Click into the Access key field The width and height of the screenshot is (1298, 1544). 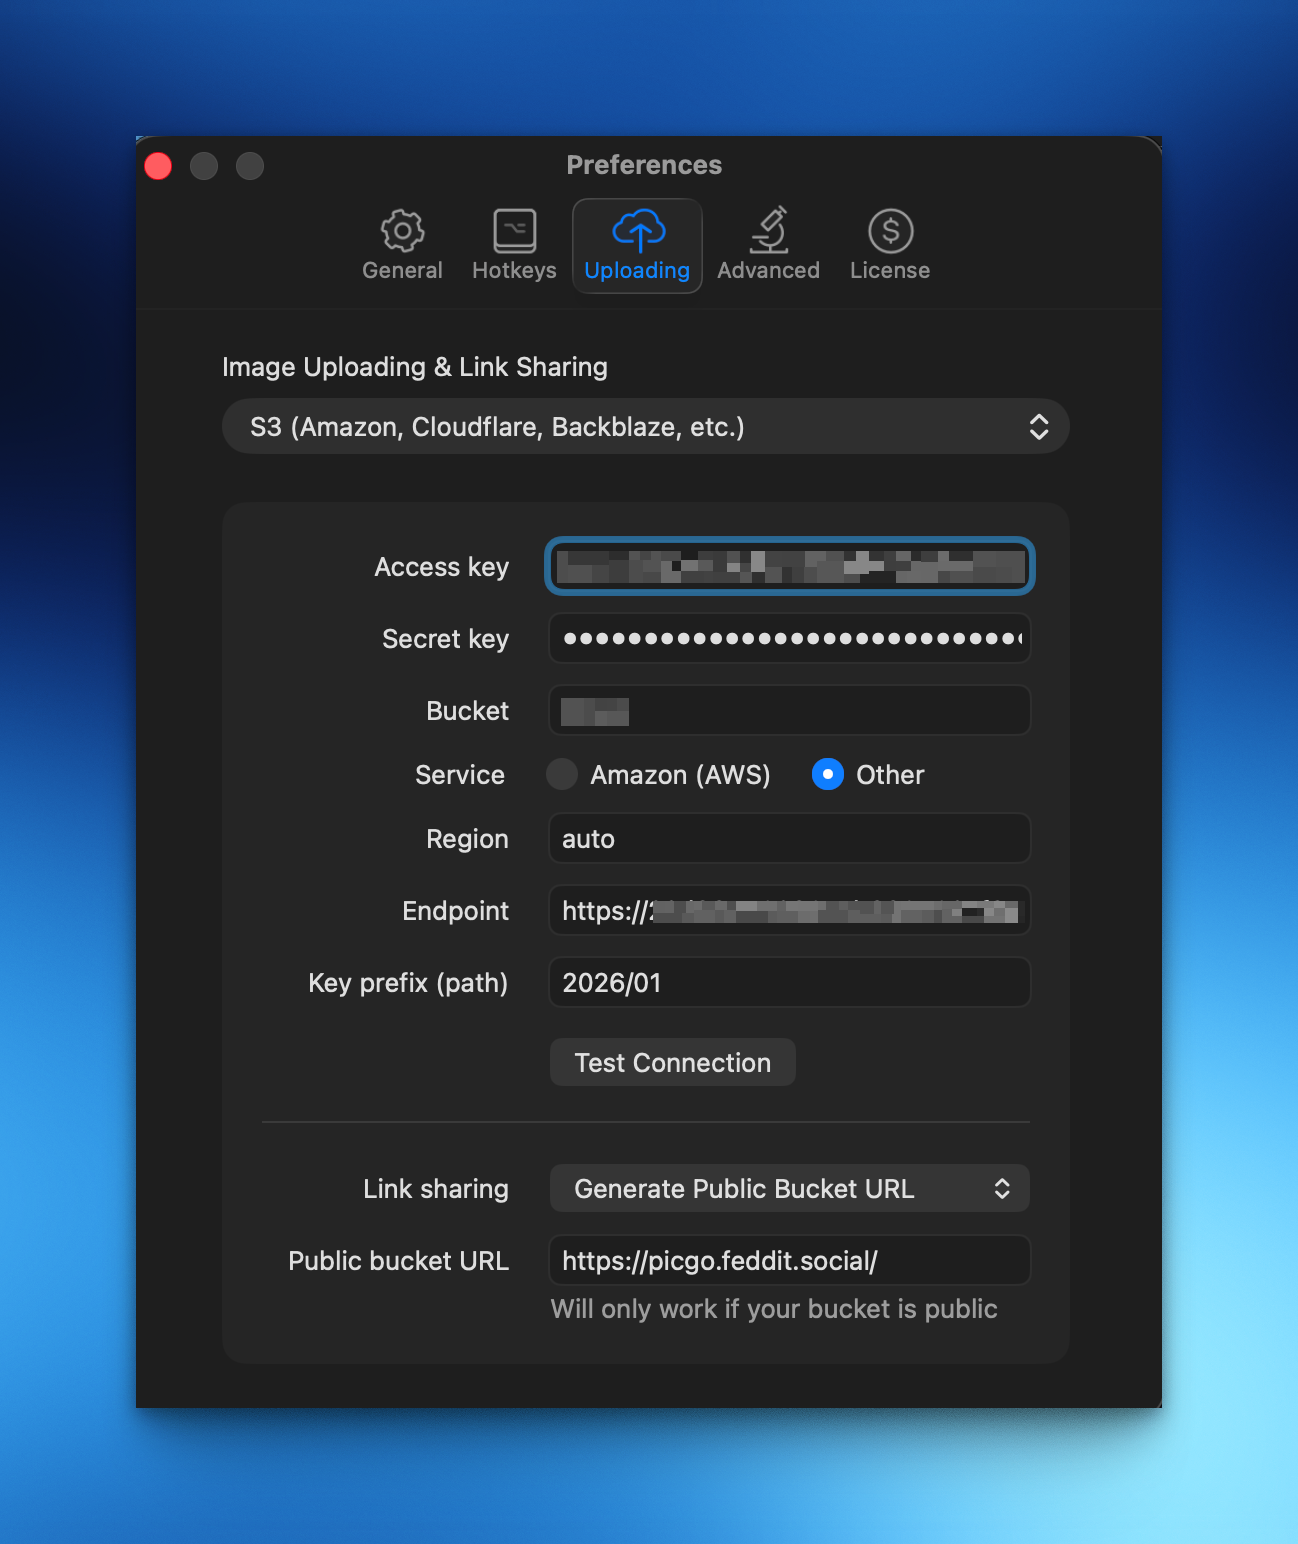pyautogui.click(x=789, y=567)
